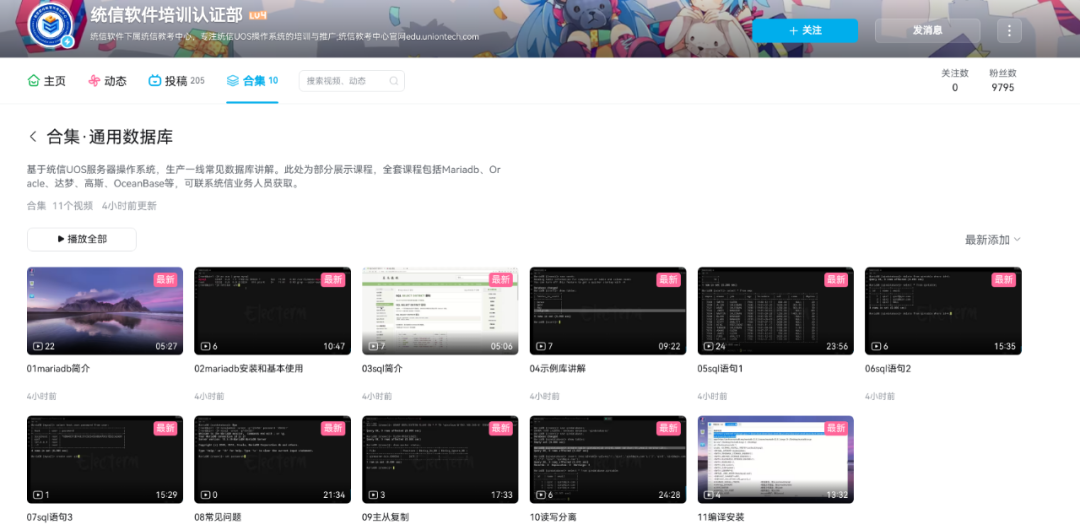1080x530 pixels.
Task: Click the 02mariadb安装和基本使用 title link
Action: point(249,369)
